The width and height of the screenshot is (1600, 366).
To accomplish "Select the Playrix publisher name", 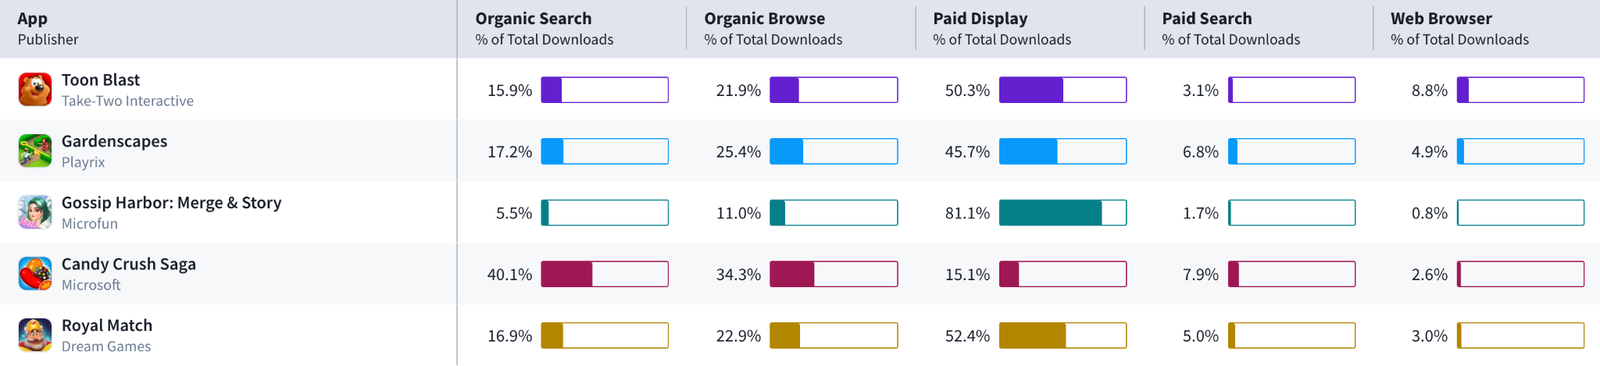I will click(83, 162).
